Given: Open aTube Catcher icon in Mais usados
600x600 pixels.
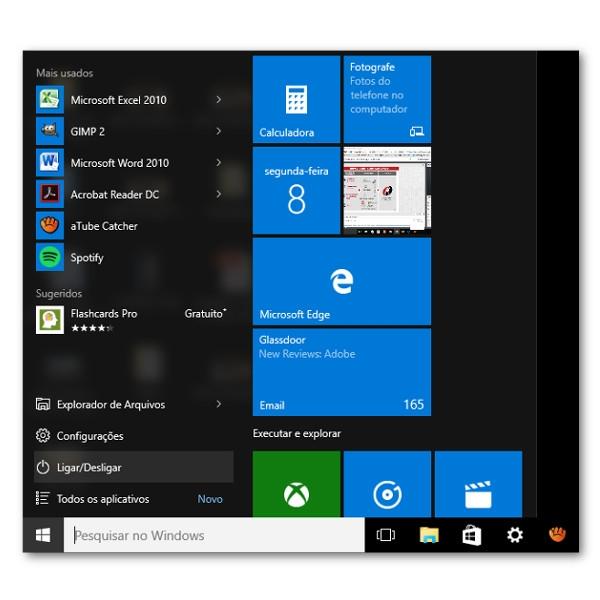Looking at the screenshot, I should pos(50,226).
